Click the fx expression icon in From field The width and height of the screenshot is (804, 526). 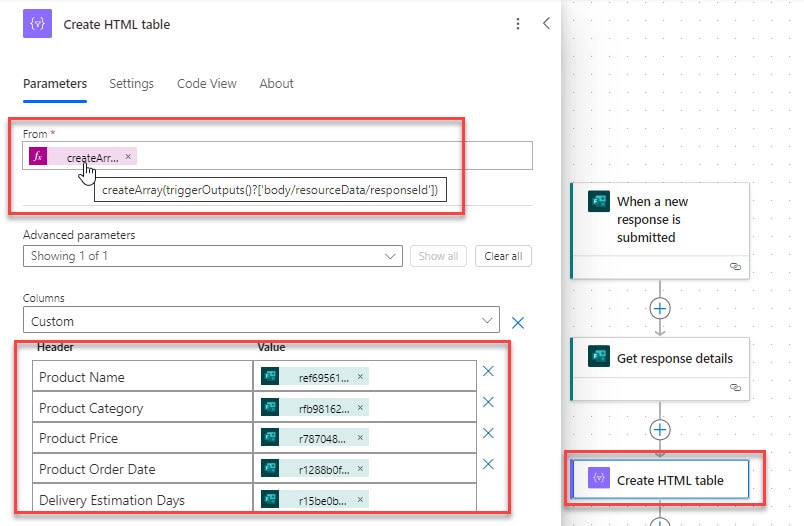tap(38, 156)
